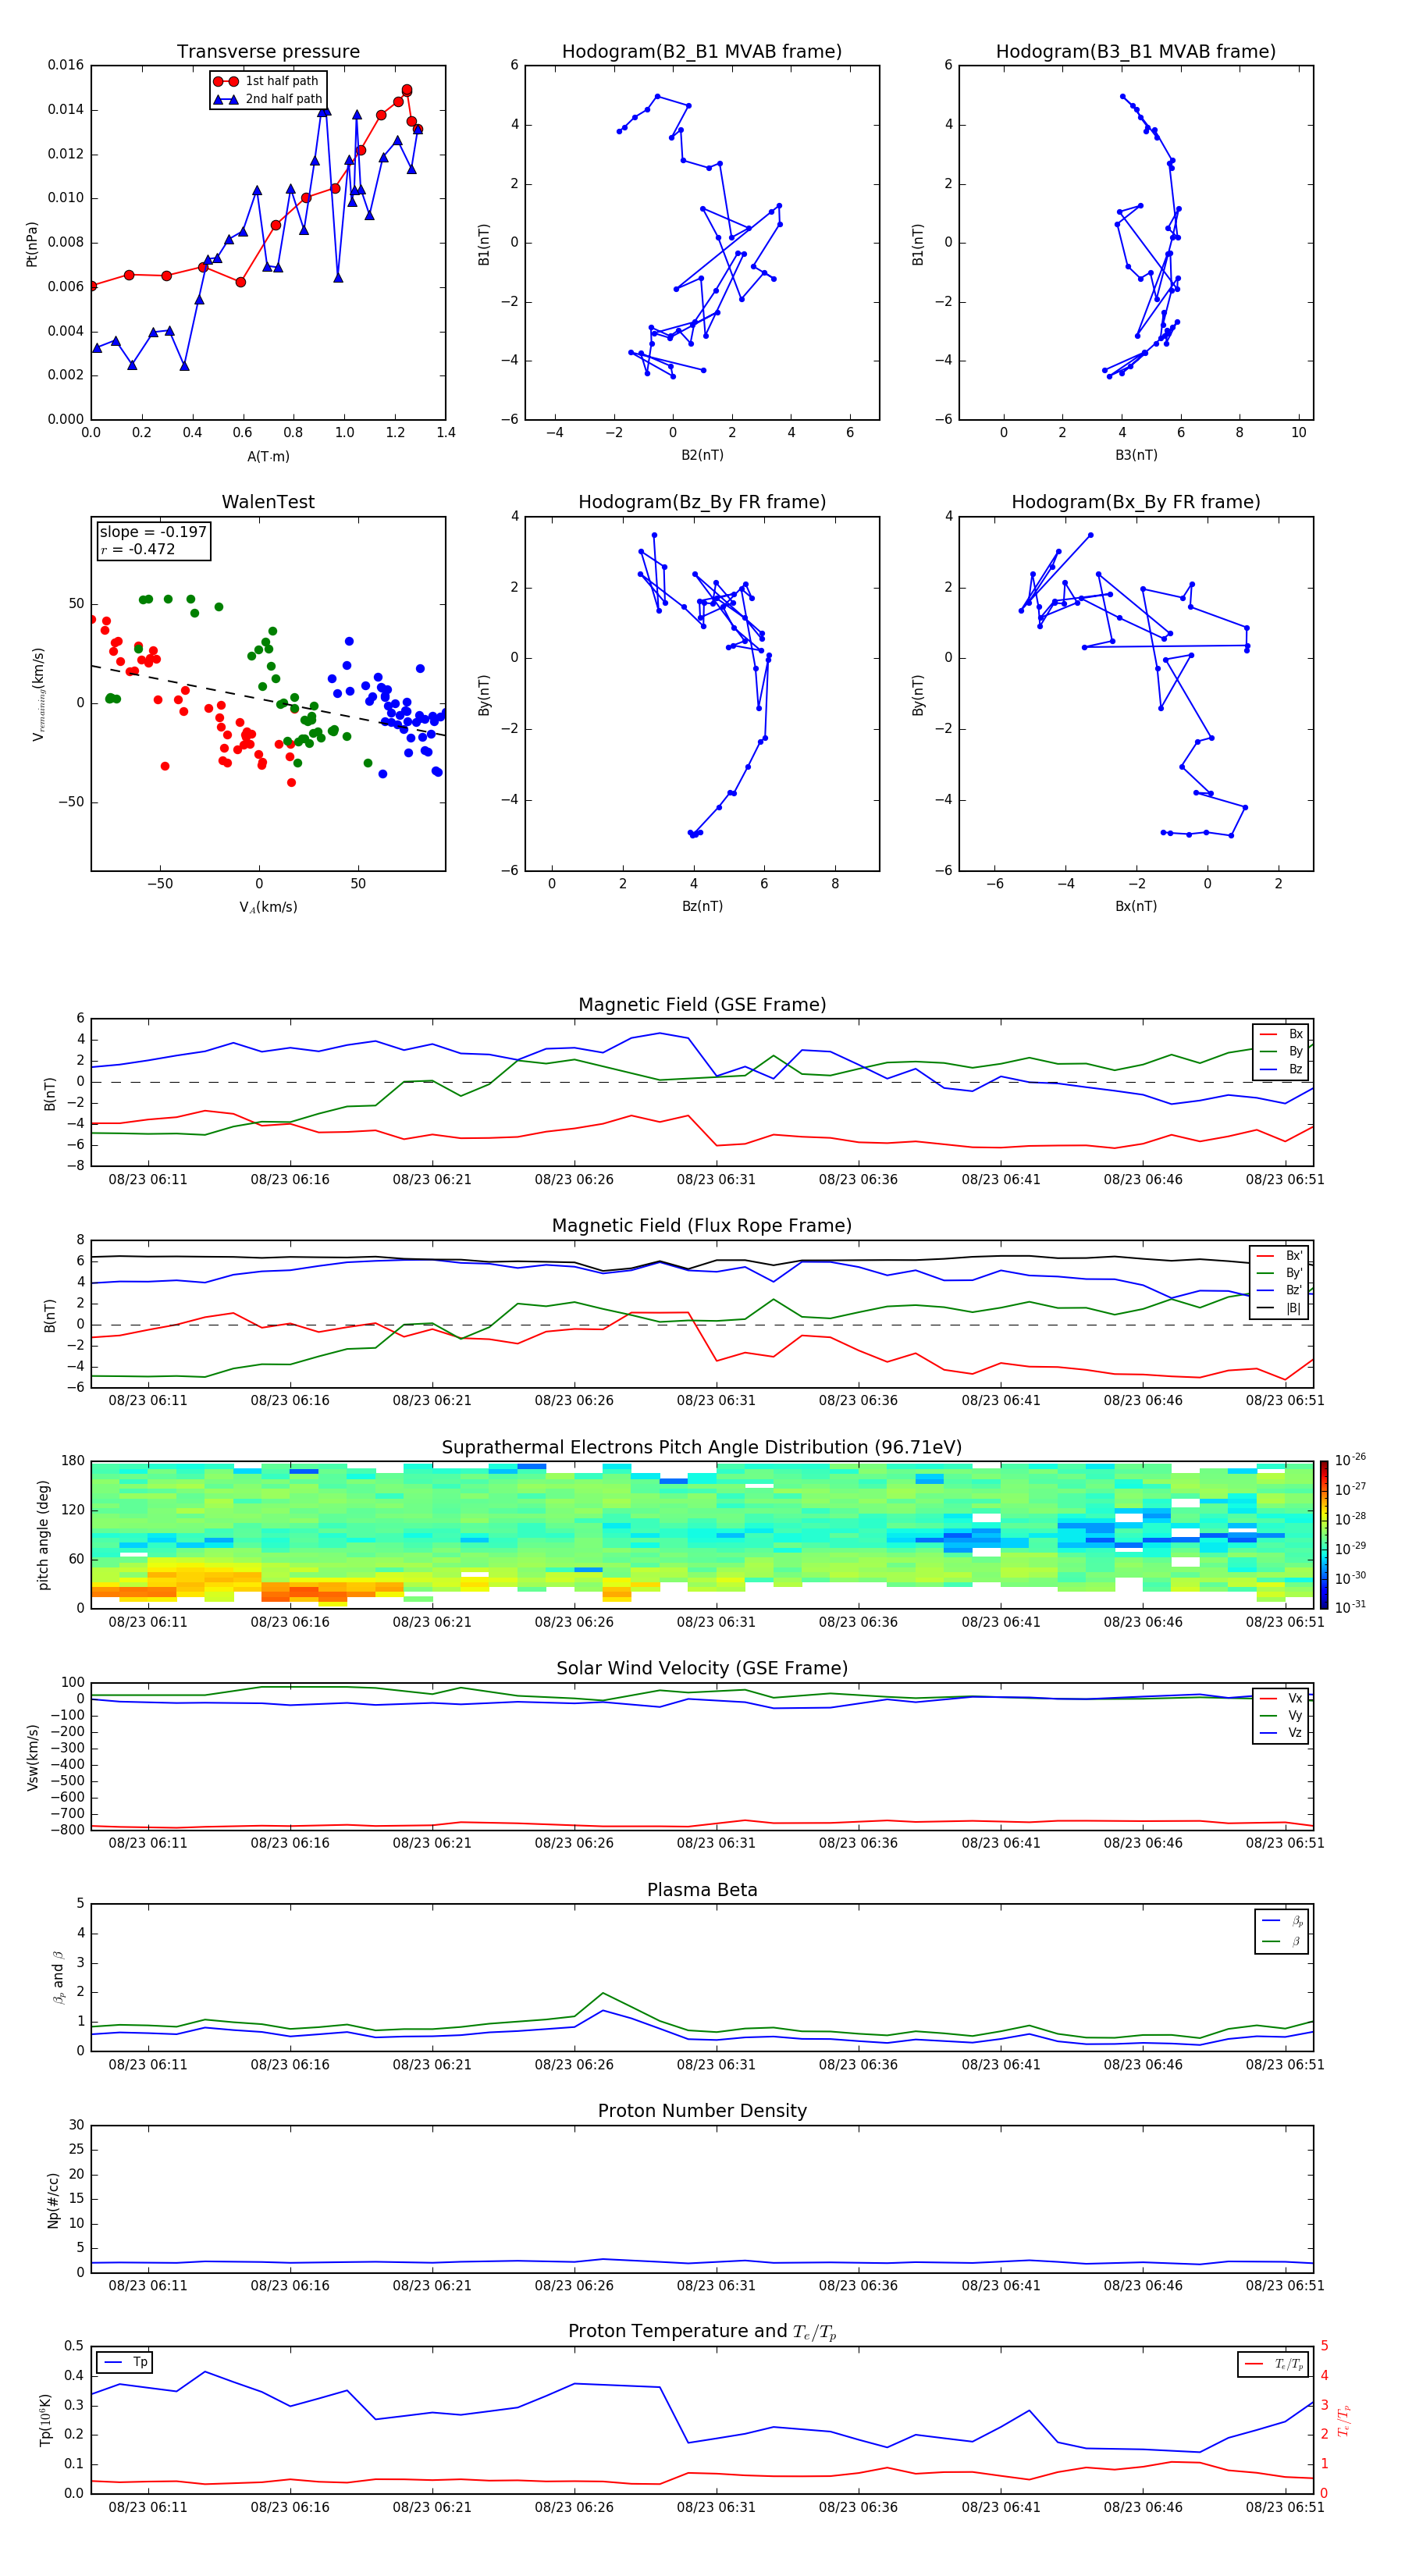Click the 'Transverse pressure' plot title
Screen dimensions: 1405x2576
pos(268,51)
